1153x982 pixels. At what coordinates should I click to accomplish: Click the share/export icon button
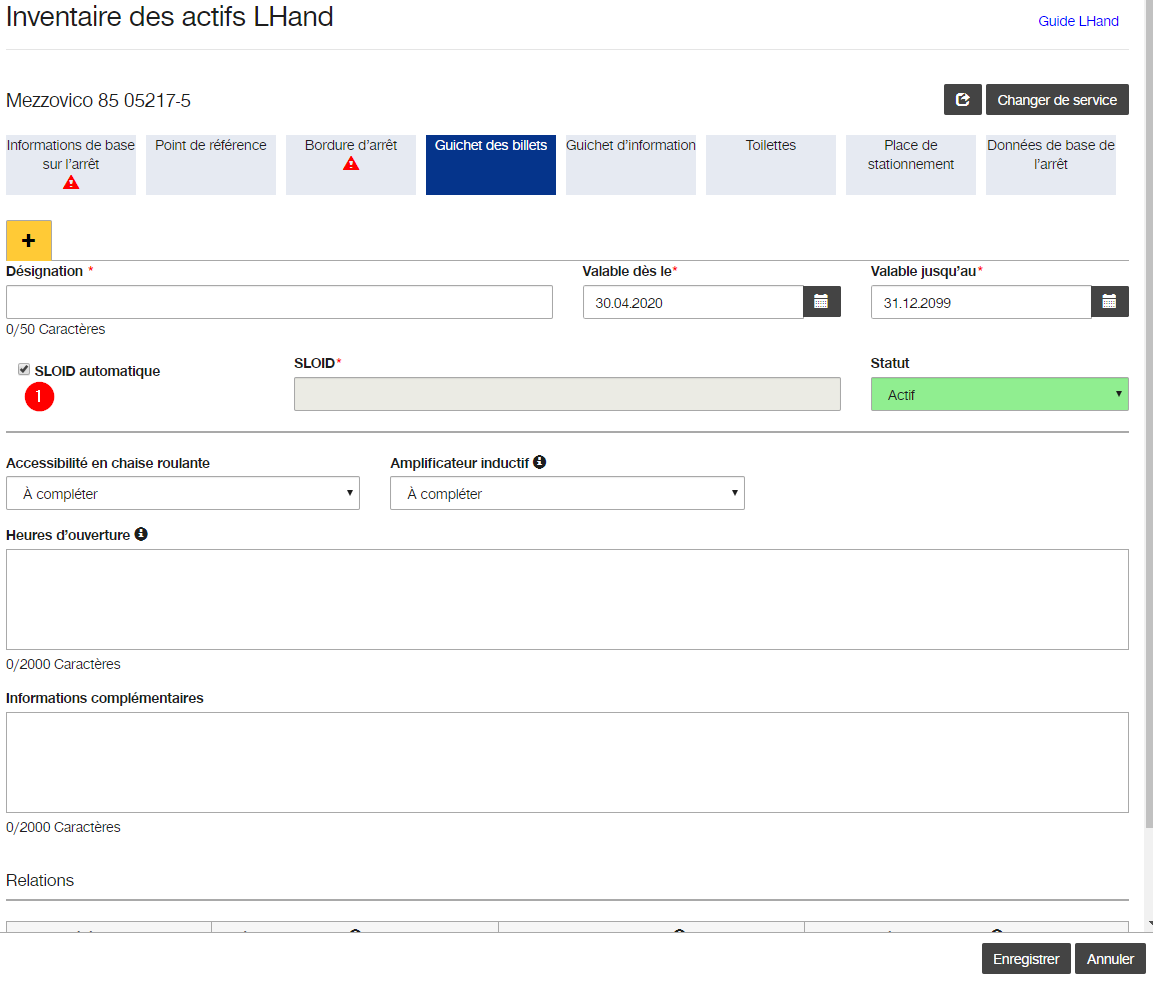click(963, 100)
